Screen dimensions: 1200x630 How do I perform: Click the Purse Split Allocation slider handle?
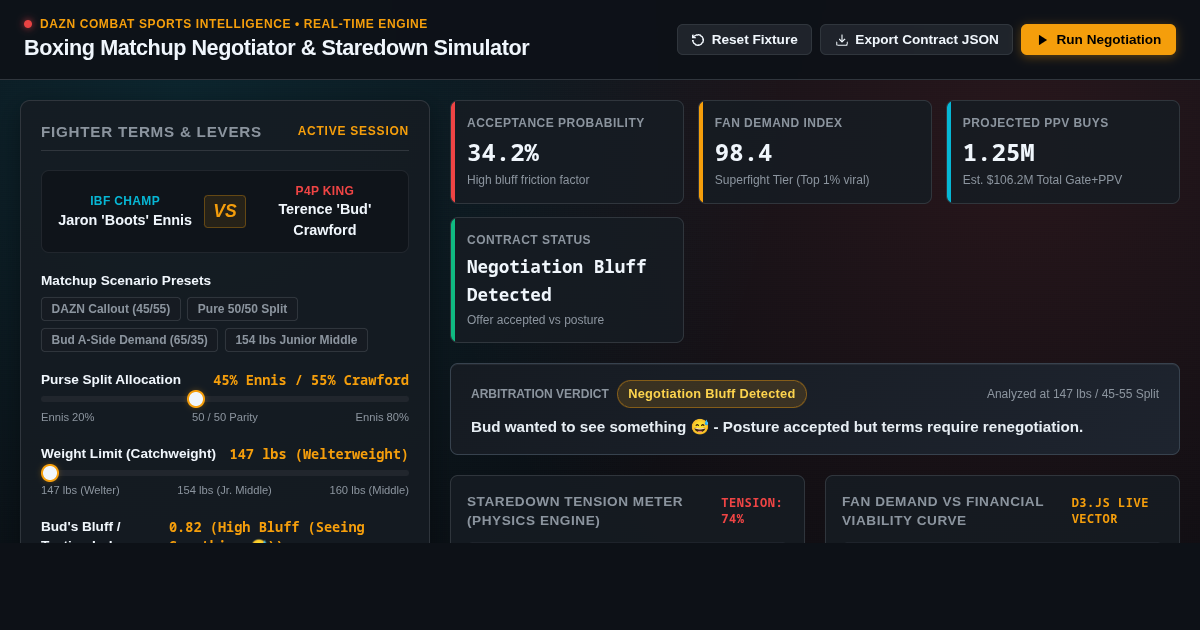[196, 399]
